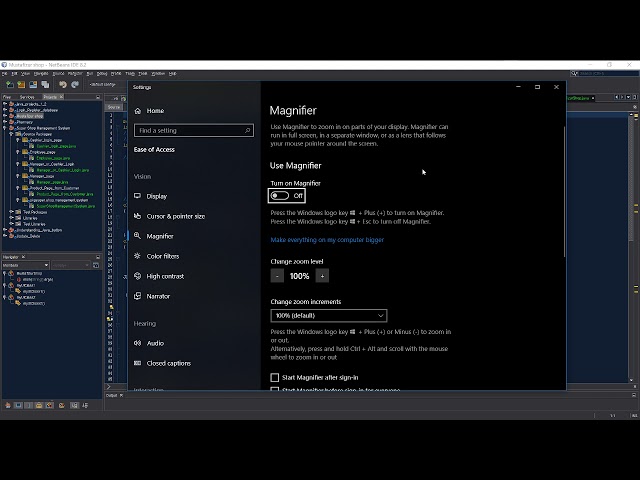
Task: Click the Quick Search magnifier icon in NetBeans
Action: coord(574,73)
